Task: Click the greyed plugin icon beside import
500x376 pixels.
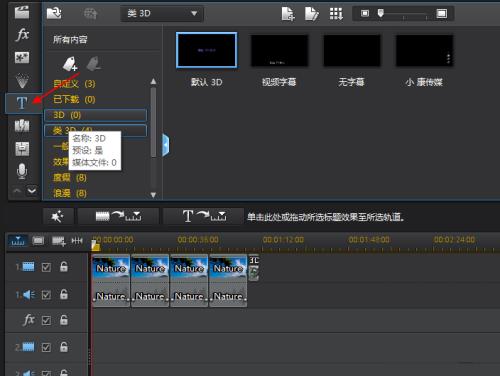Action: [x=90, y=13]
